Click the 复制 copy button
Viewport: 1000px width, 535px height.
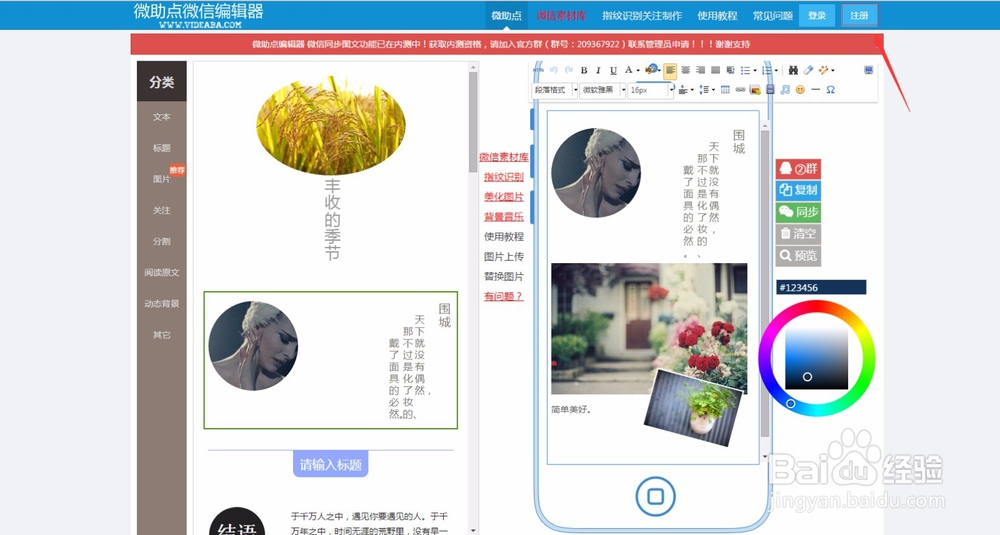pos(798,190)
